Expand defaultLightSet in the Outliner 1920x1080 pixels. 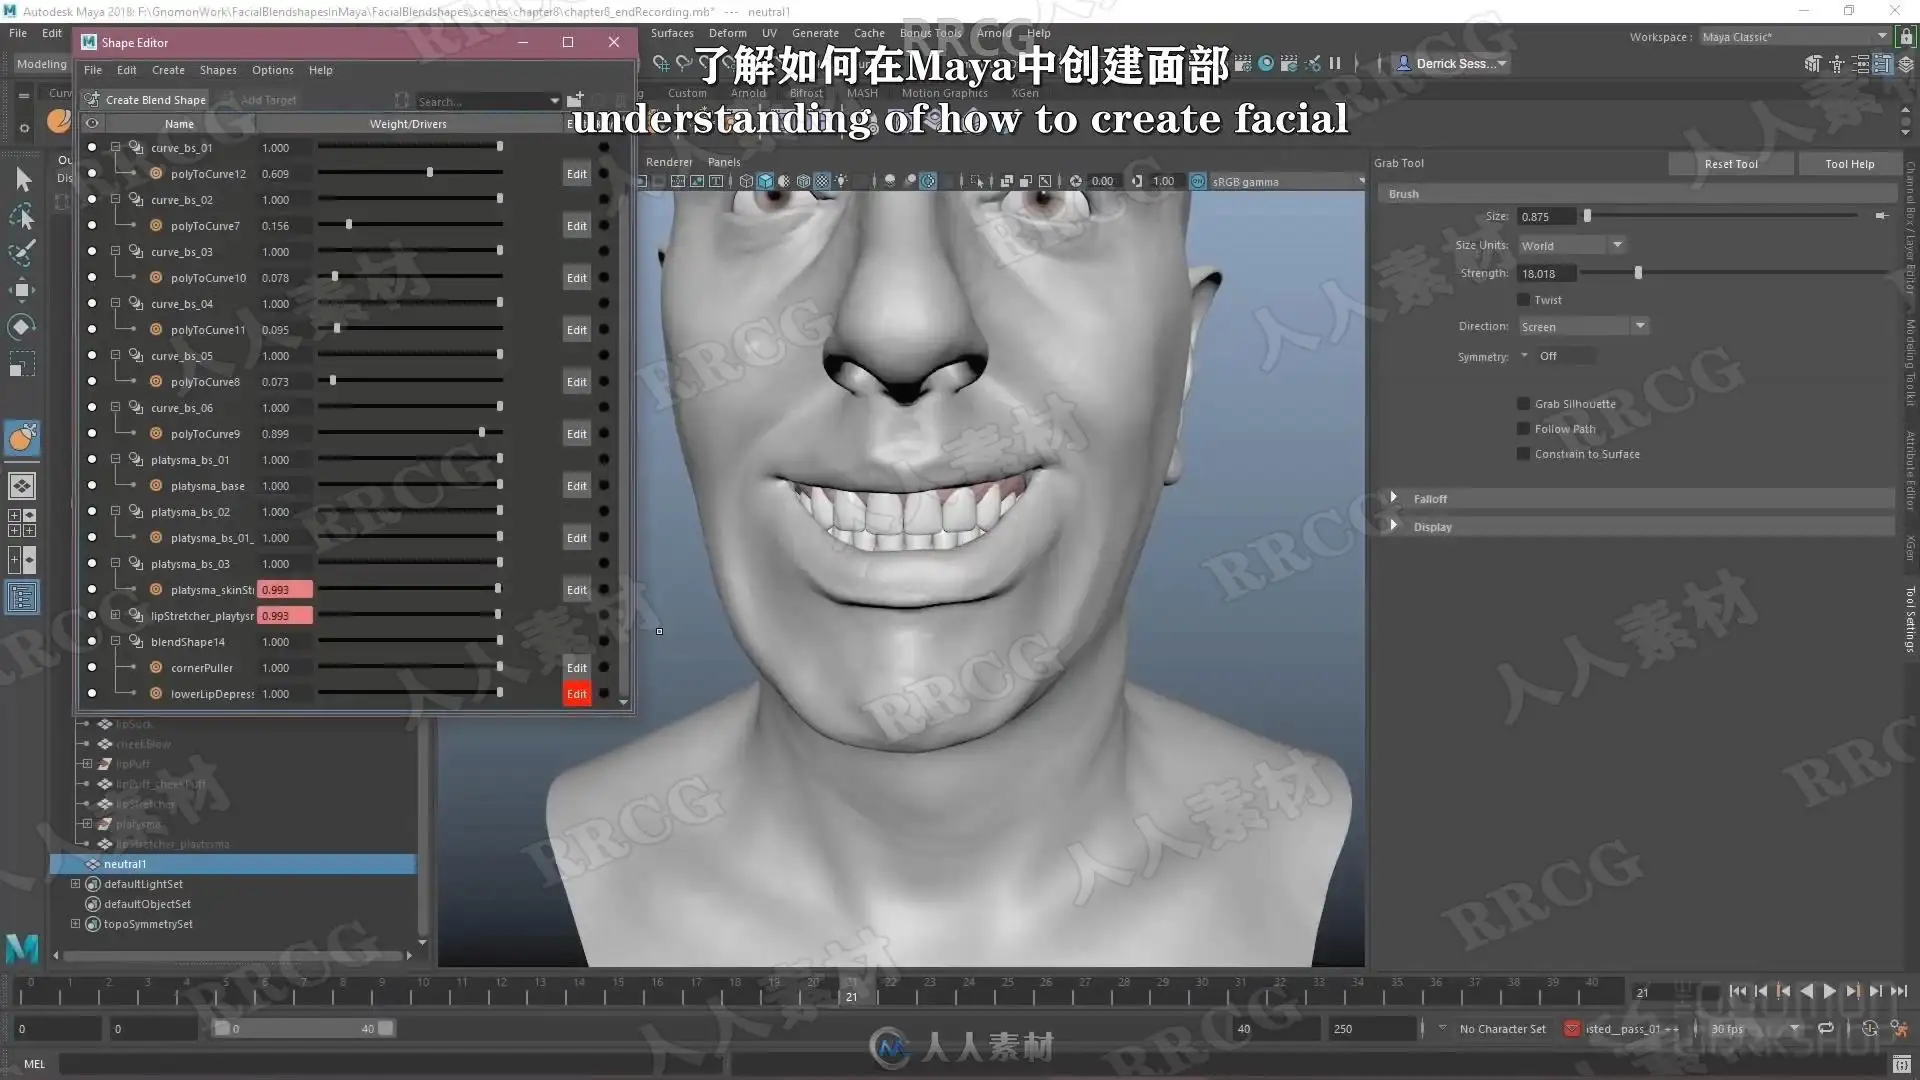[x=75, y=884]
